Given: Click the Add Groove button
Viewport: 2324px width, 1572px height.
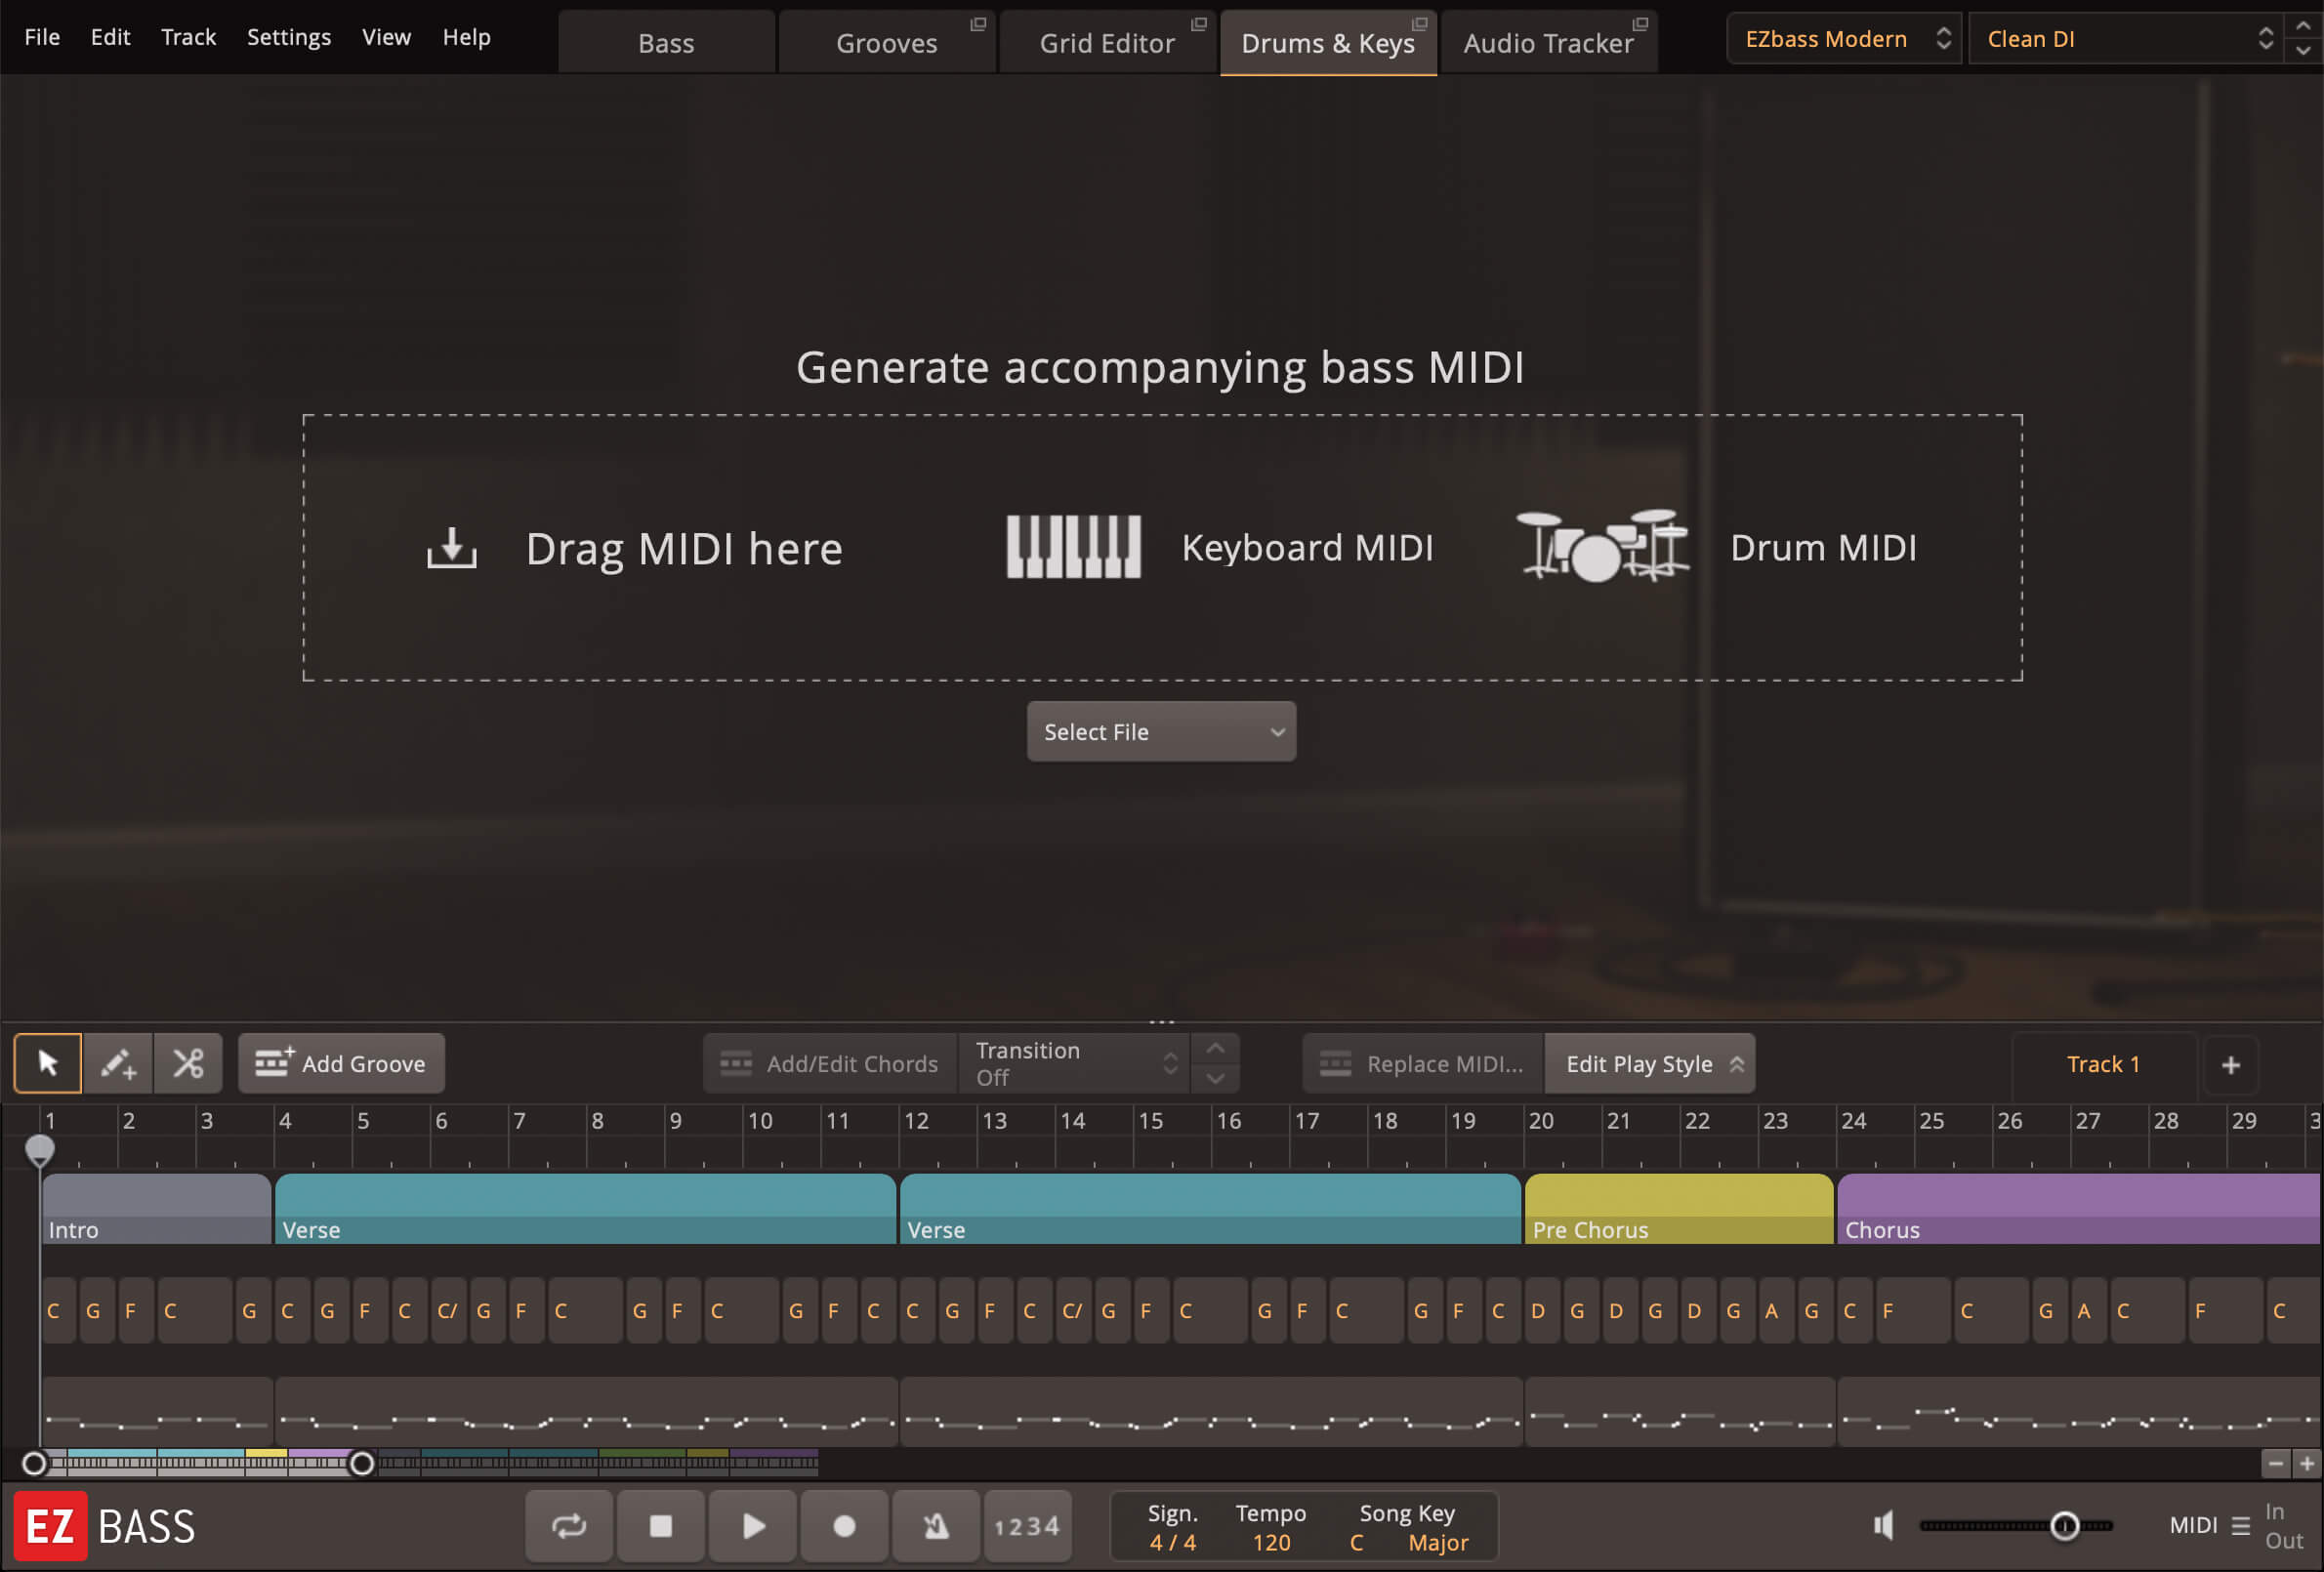Looking at the screenshot, I should pyautogui.click(x=341, y=1064).
